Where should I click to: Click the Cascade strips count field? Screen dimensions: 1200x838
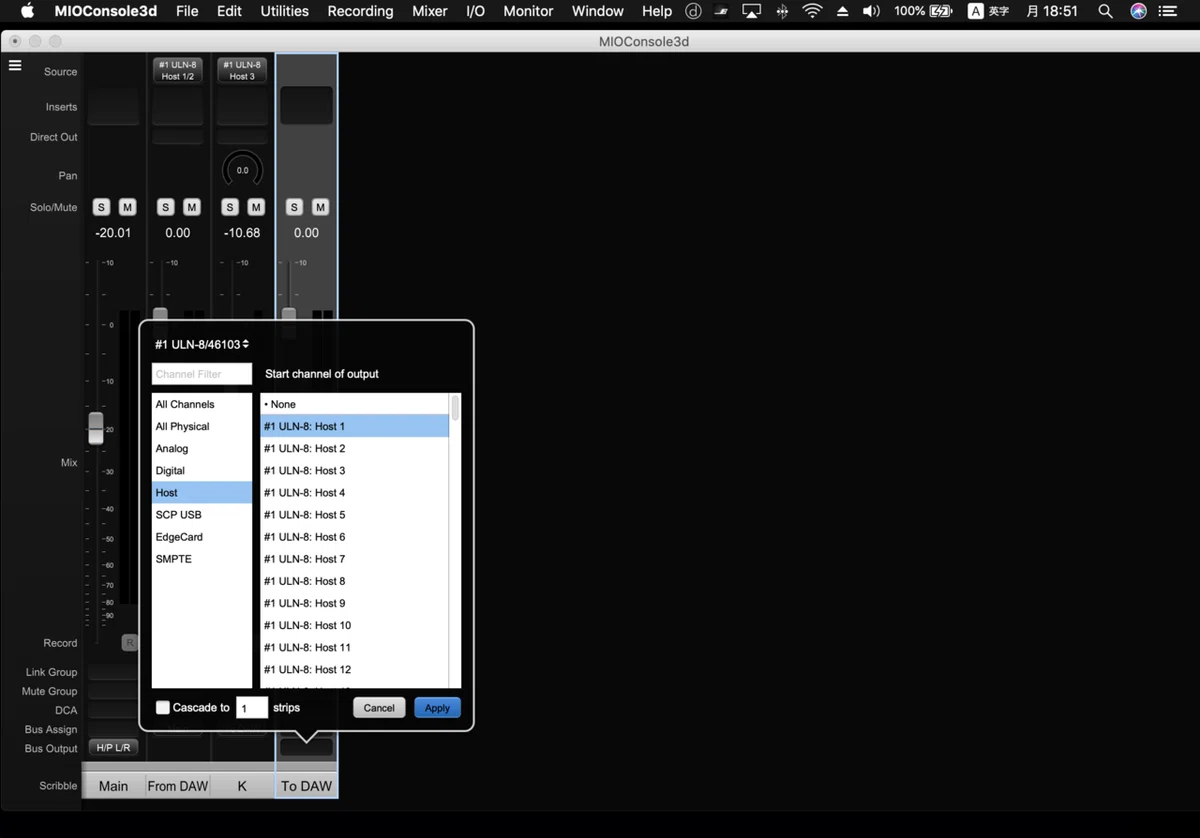[x=252, y=707]
